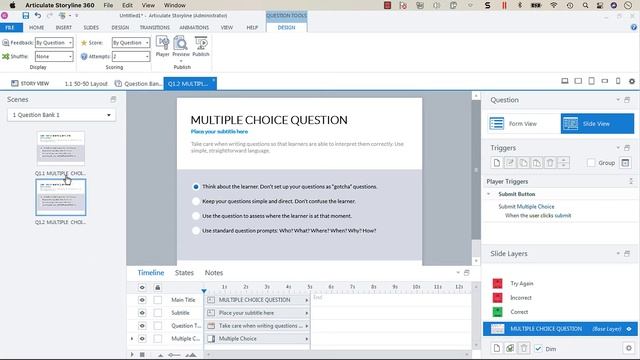Select the tablet portrait preview icon

(x=591, y=81)
